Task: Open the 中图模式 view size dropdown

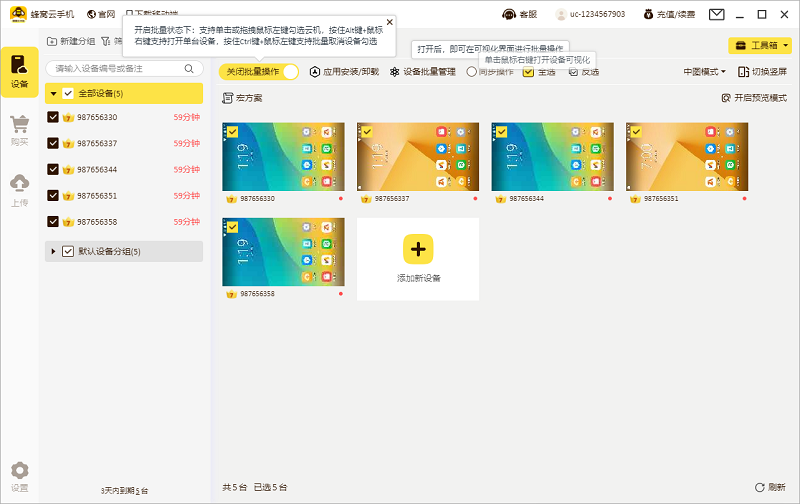Action: pyautogui.click(x=705, y=72)
